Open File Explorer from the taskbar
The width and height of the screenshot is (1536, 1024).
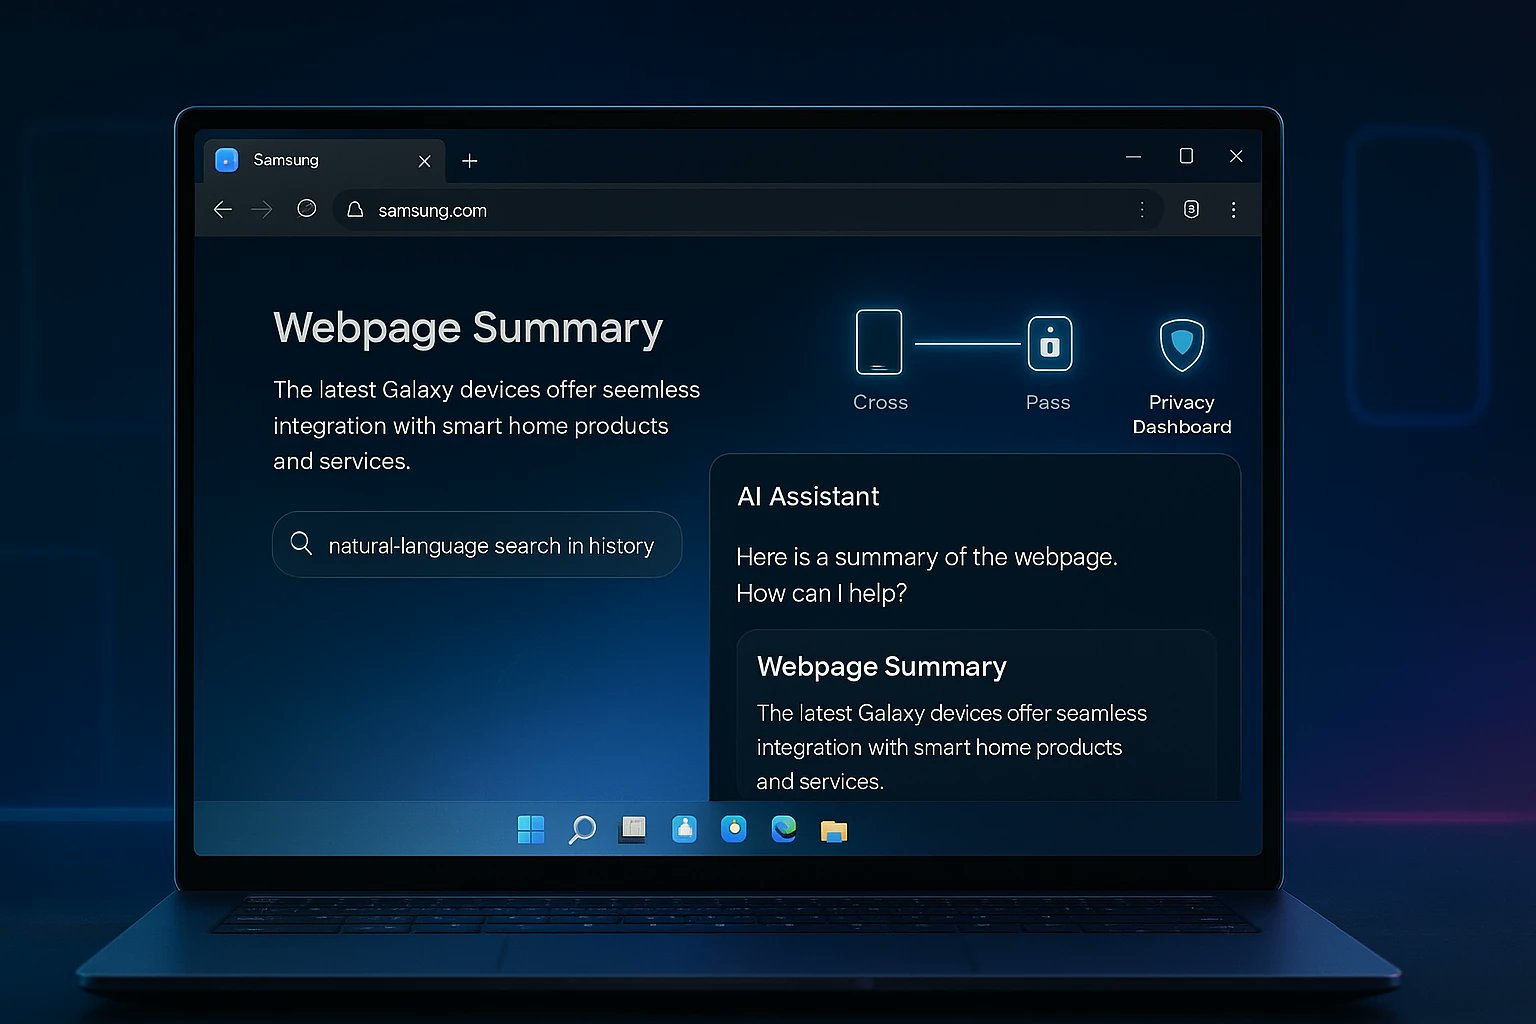[834, 830]
